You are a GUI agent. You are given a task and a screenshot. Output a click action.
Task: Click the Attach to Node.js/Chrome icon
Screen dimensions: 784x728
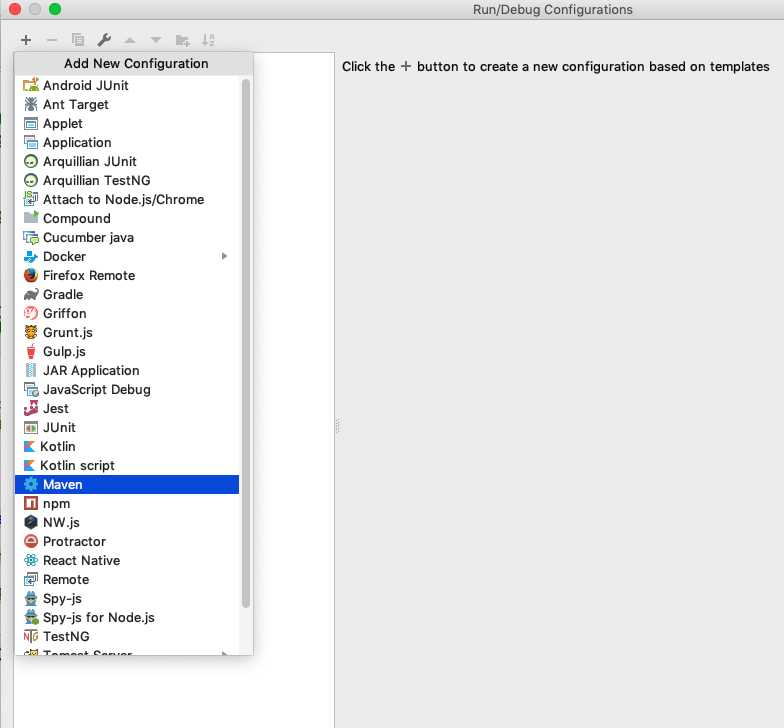(31, 199)
